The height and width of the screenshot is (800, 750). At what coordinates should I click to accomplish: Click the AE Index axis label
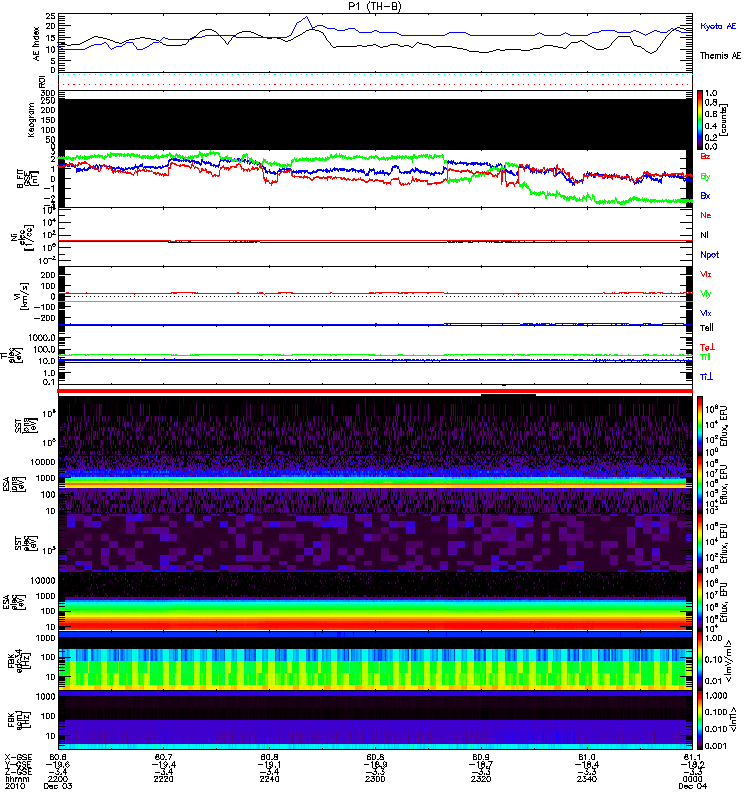36,44
